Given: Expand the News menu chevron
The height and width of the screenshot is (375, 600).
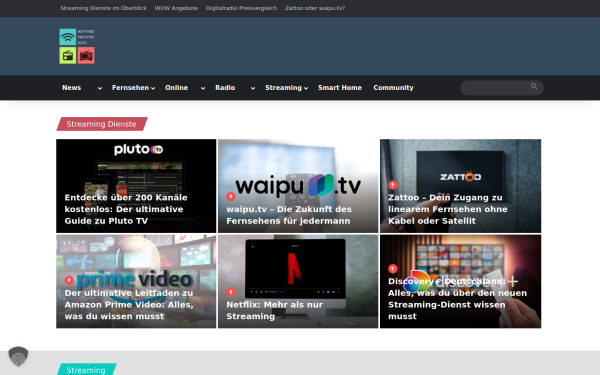Looking at the screenshot, I should [99, 88].
